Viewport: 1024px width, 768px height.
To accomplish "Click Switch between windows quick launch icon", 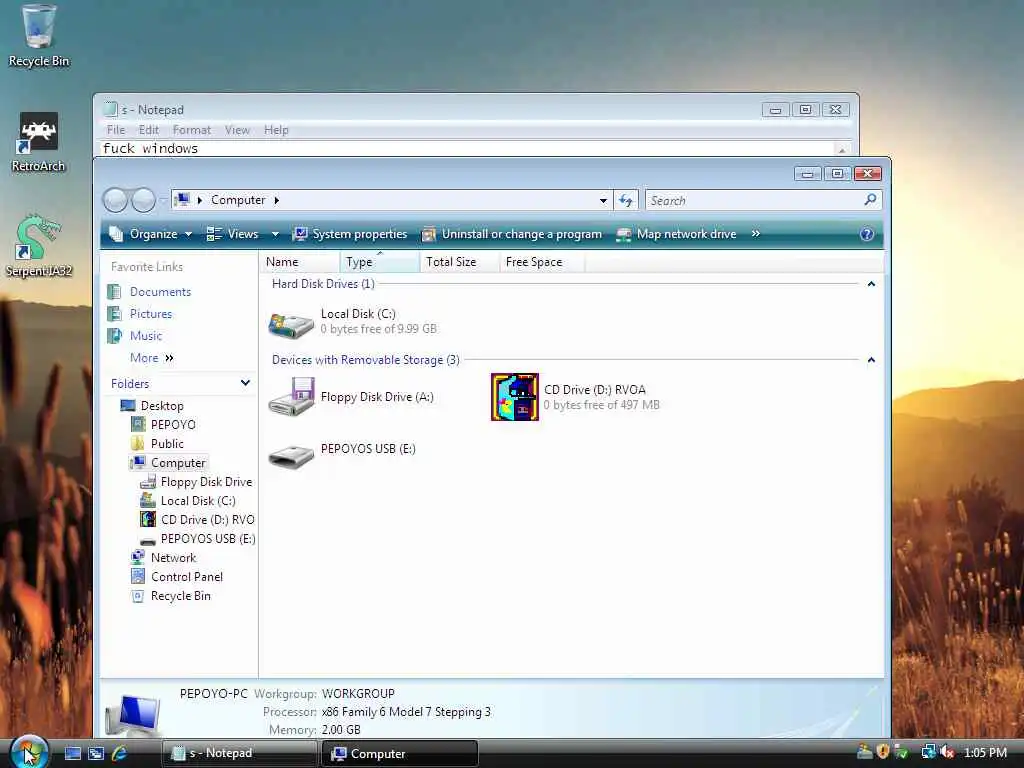I will point(96,753).
